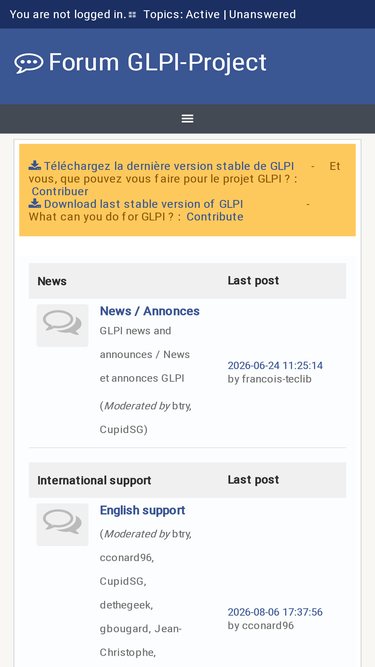
Task: Click the 'by cconard96' last post text
Action: 261,626
